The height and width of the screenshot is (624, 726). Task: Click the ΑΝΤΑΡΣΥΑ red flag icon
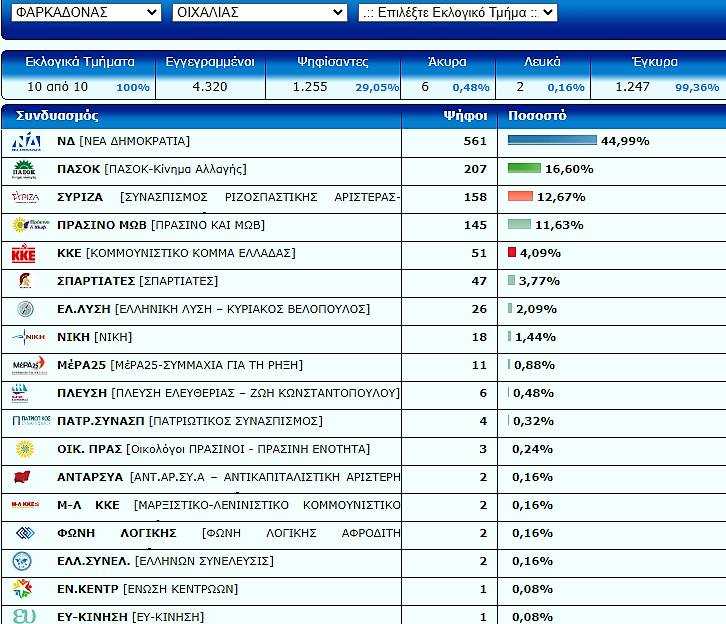tap(24, 477)
